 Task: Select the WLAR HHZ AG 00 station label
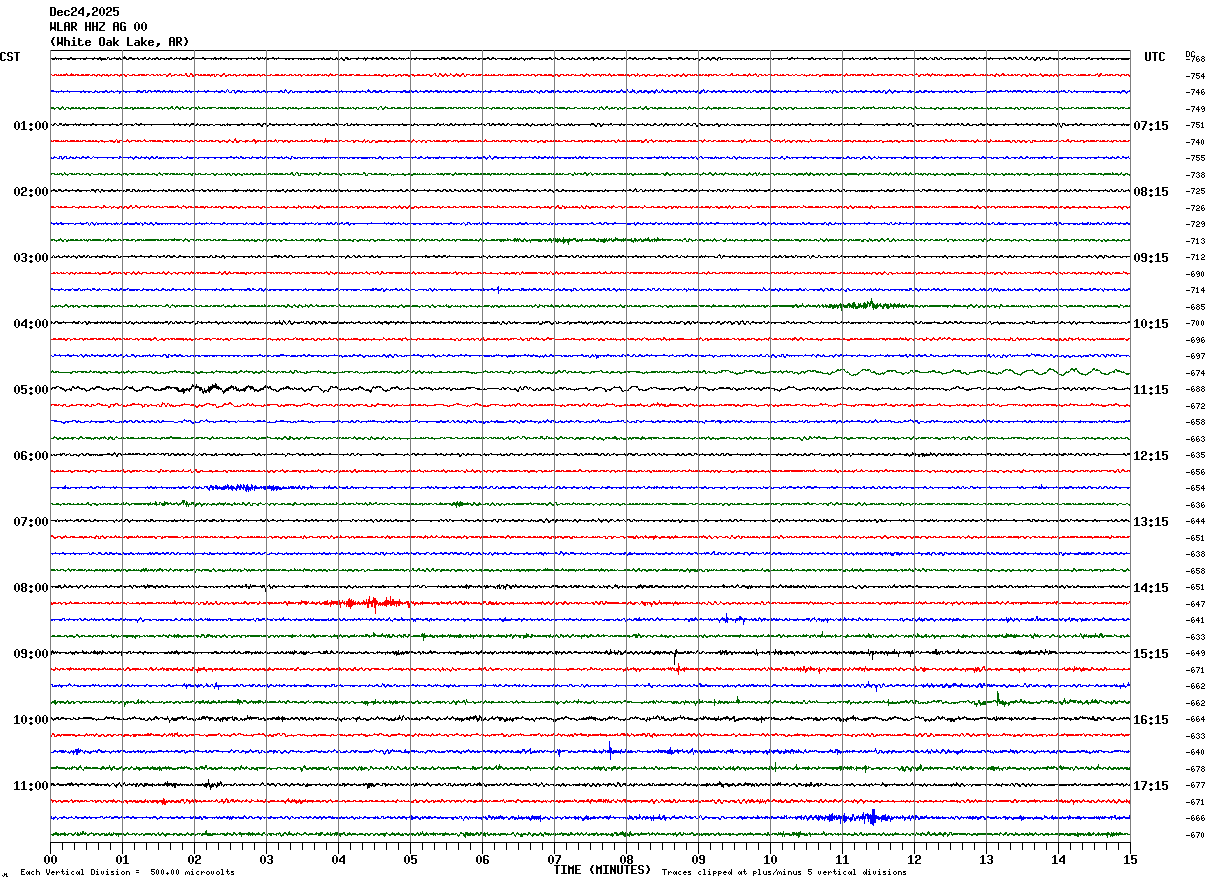pyautogui.click(x=98, y=27)
